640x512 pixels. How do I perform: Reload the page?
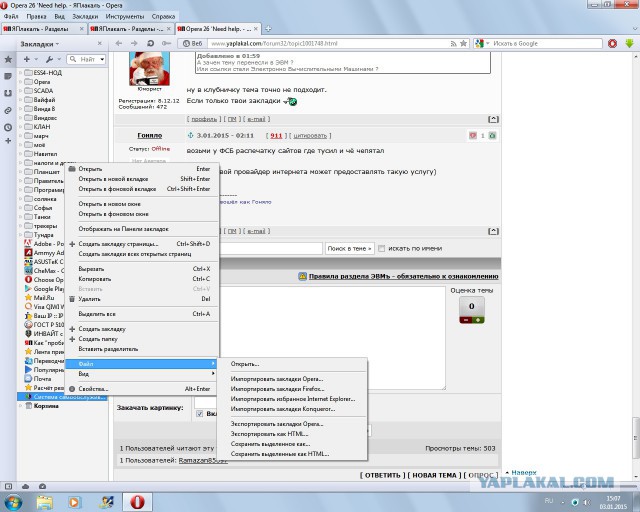pos(150,43)
